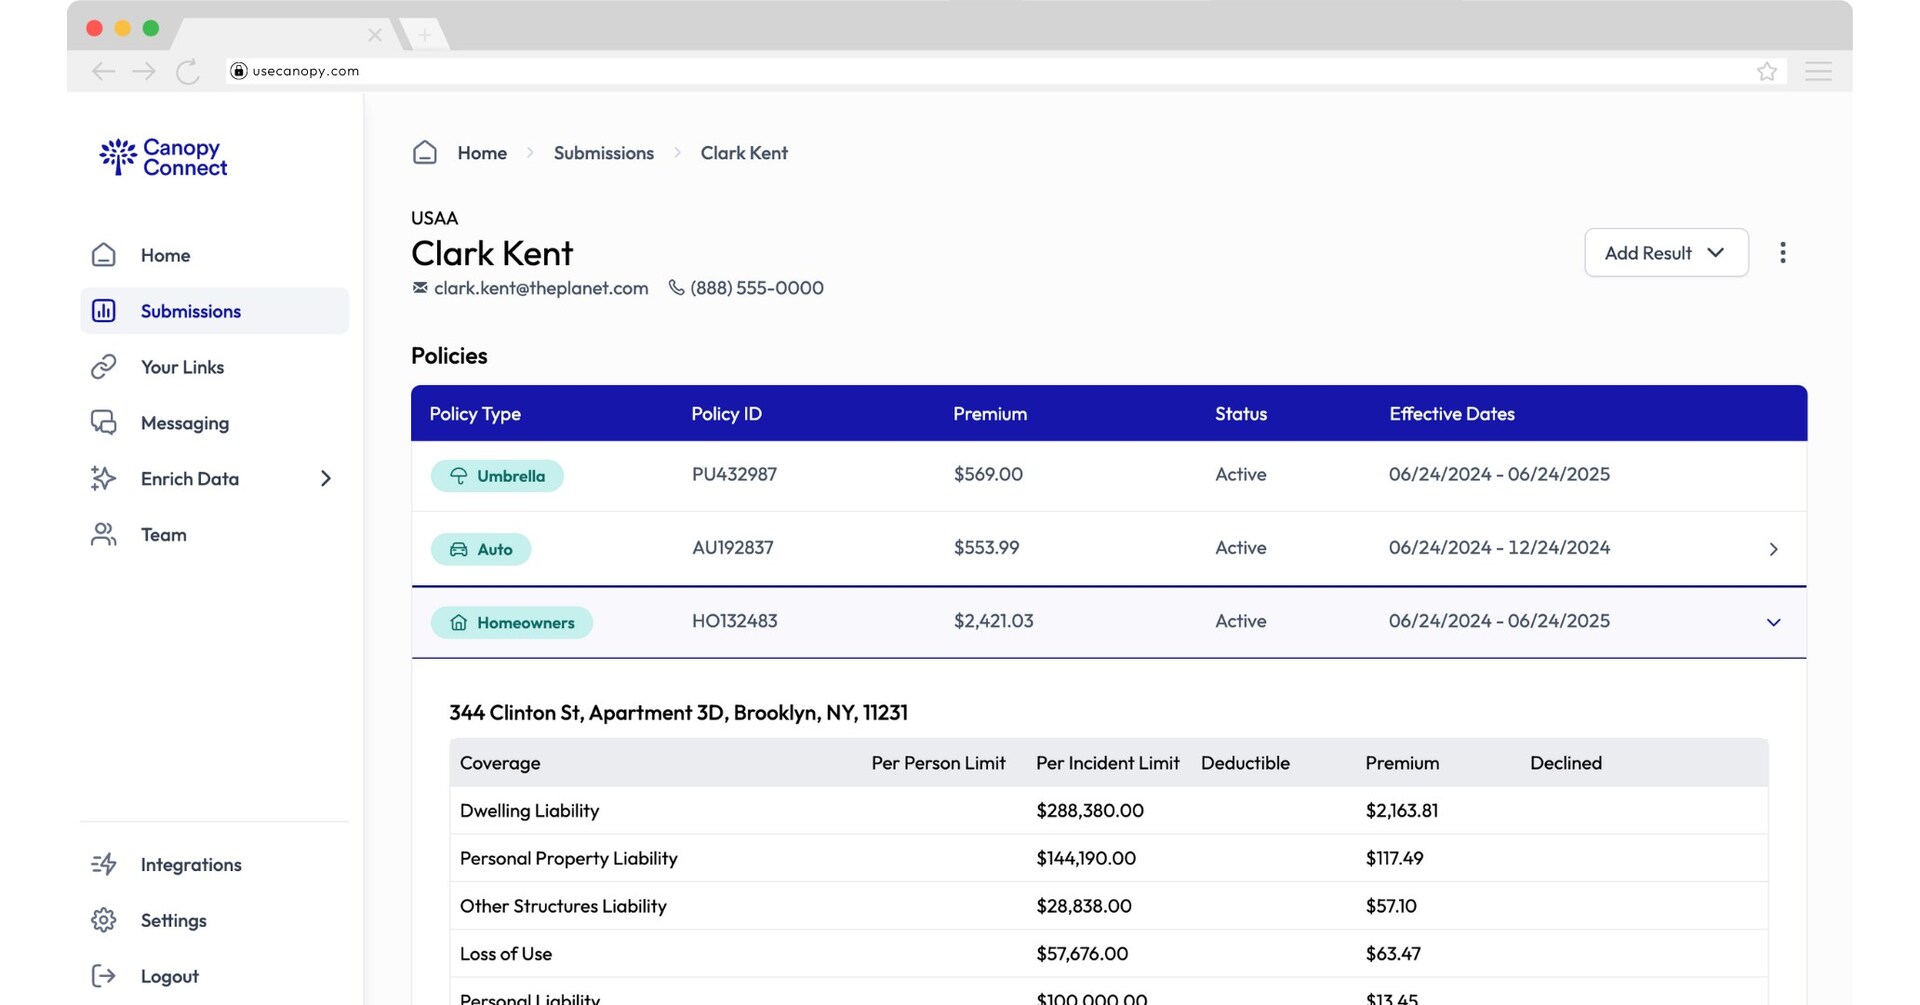
Task: Click the Integrations icon
Action: tap(104, 864)
